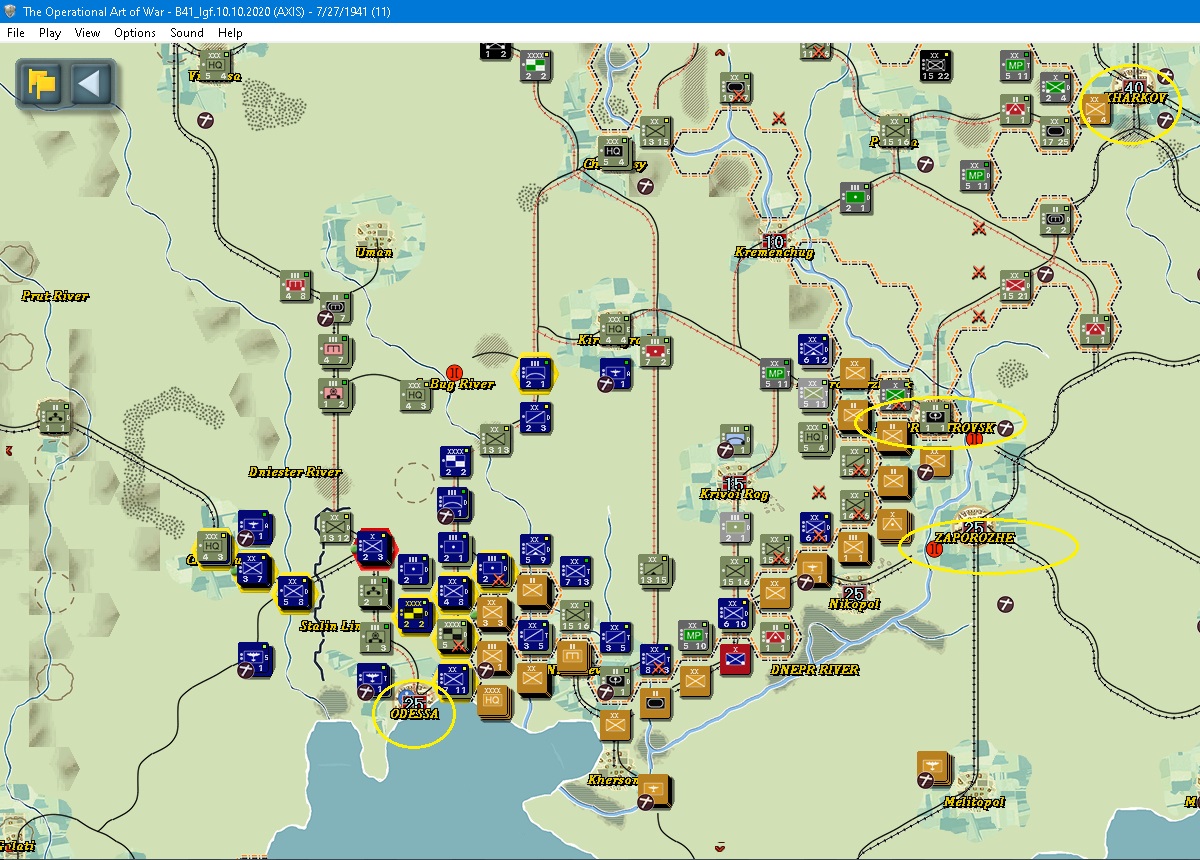Open the View menu
Viewport: 1200px width, 860px height.
[88, 33]
